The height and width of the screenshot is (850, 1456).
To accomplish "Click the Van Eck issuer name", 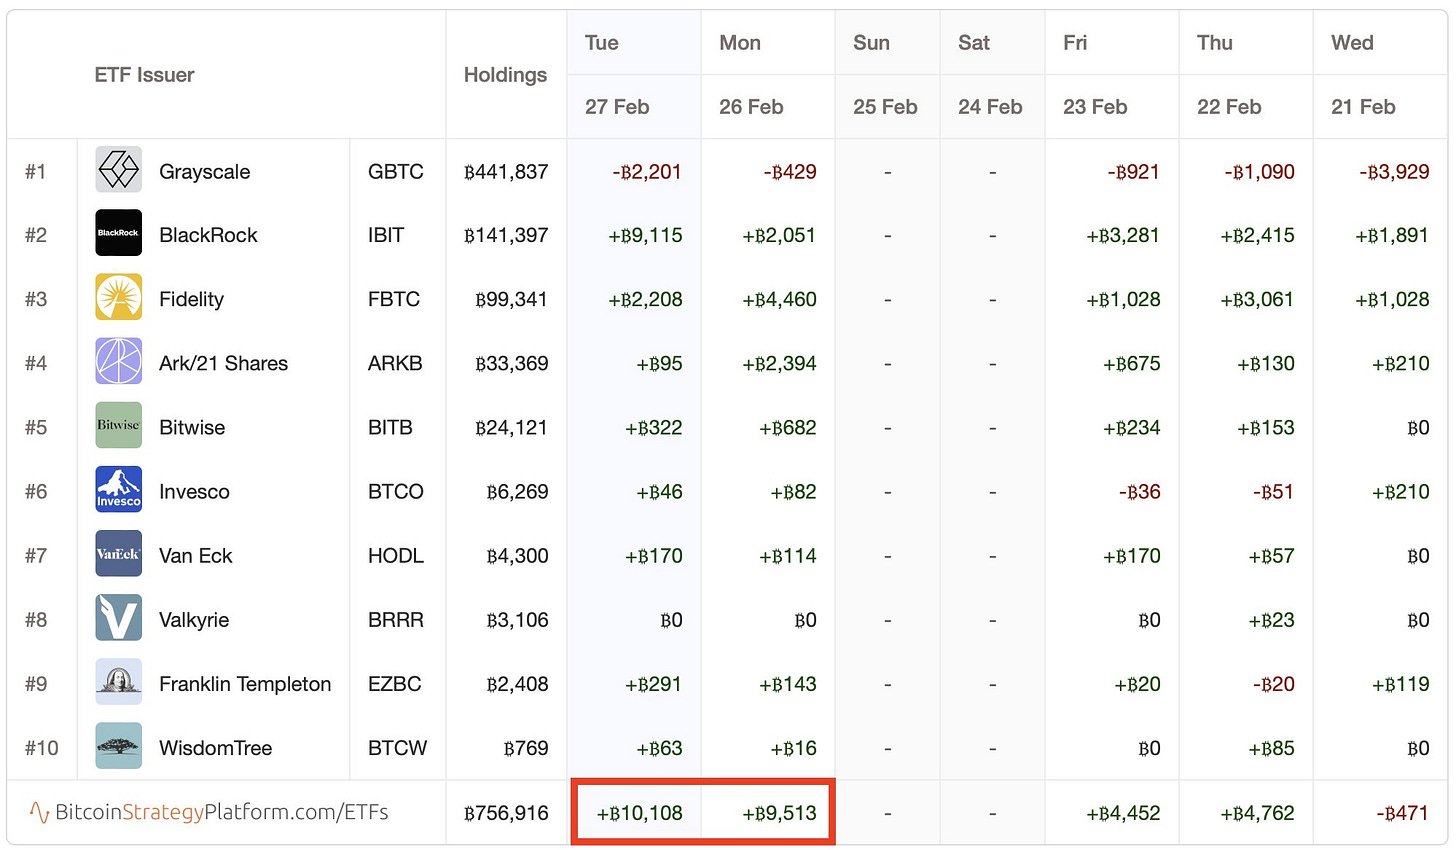I will (x=195, y=555).
